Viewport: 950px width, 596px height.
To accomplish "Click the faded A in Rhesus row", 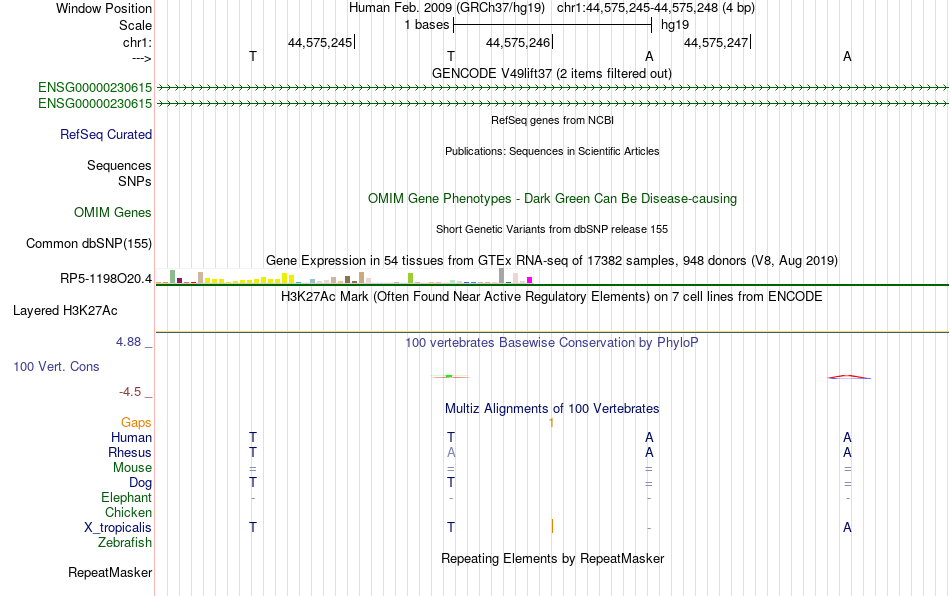I will click(x=451, y=452).
